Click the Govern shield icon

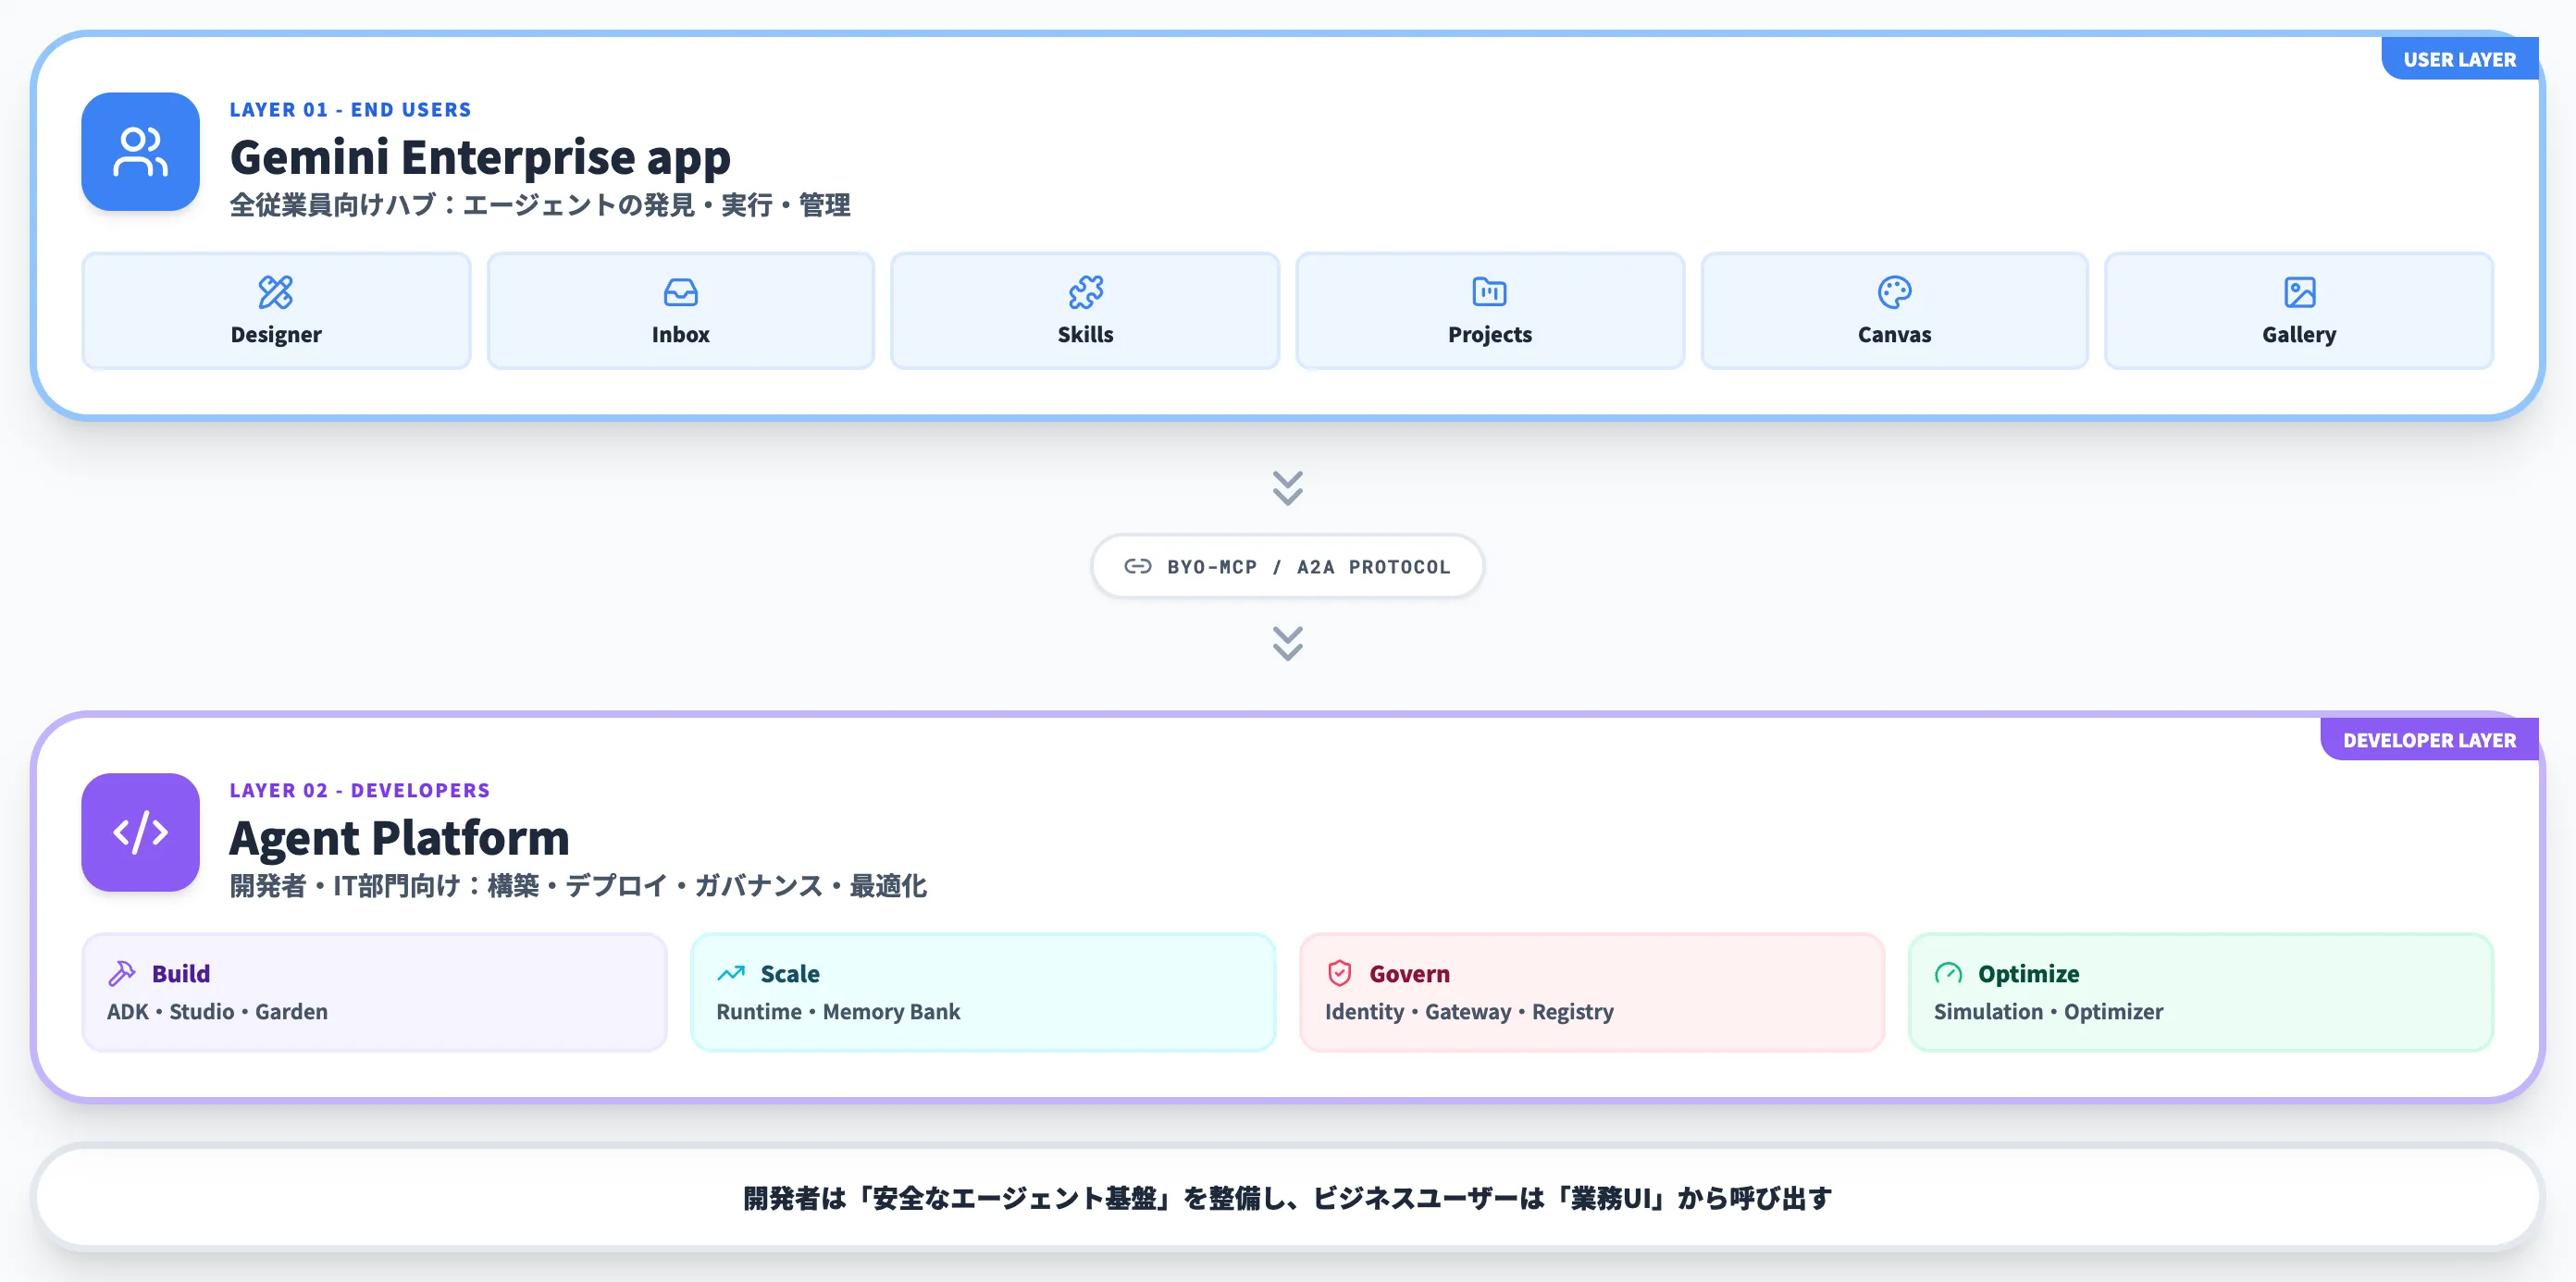coord(1339,972)
